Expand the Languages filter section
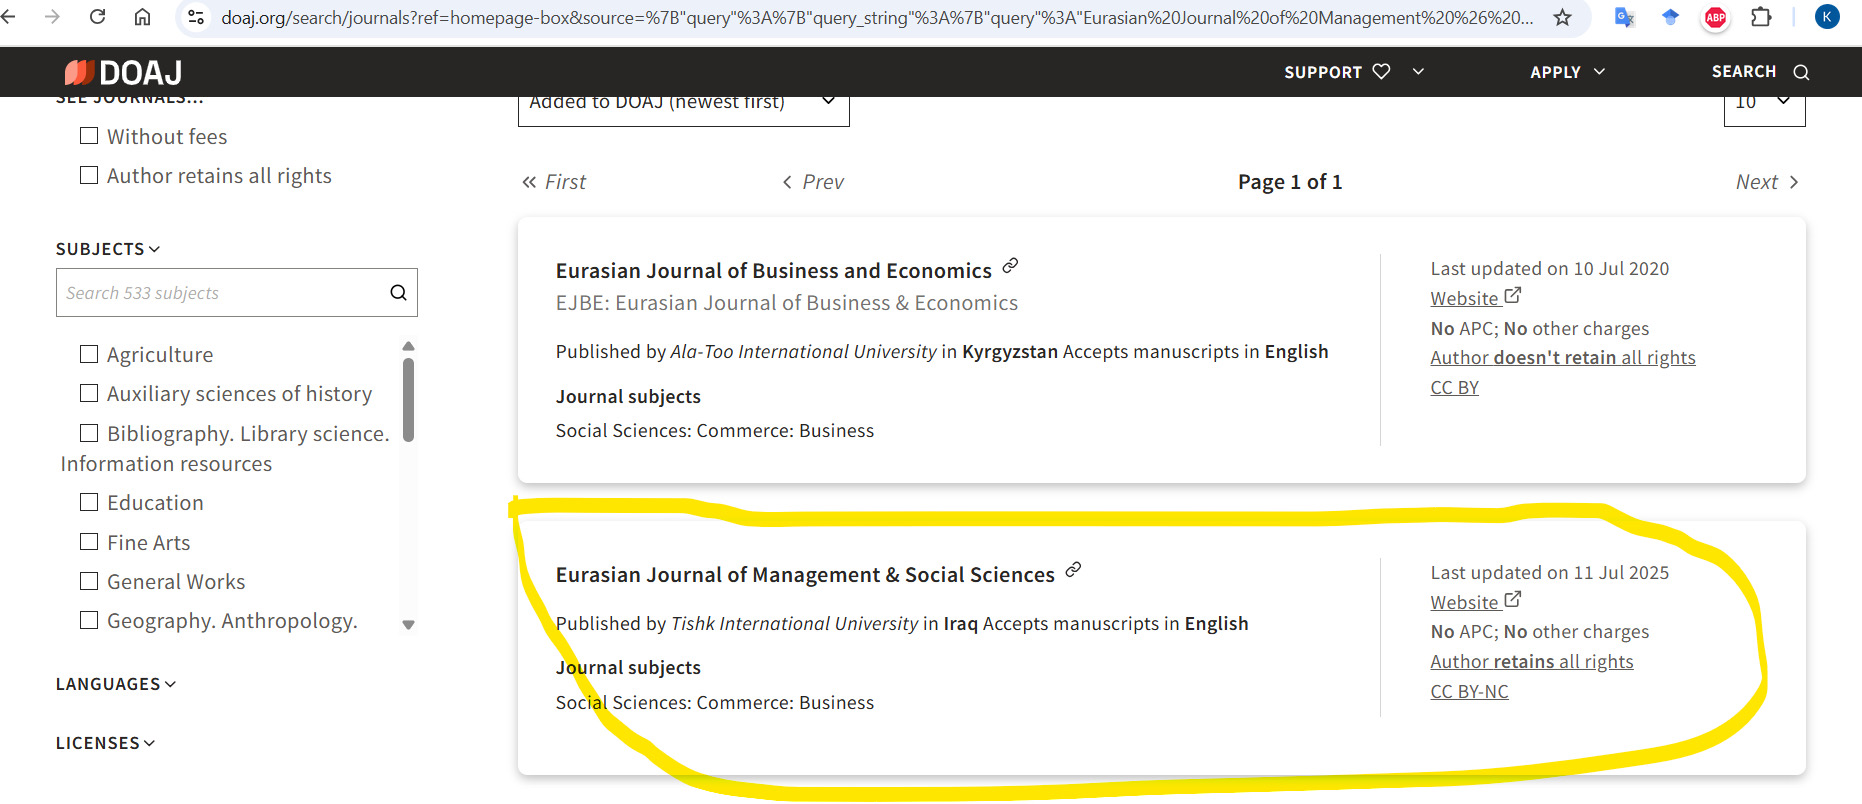 tap(115, 684)
